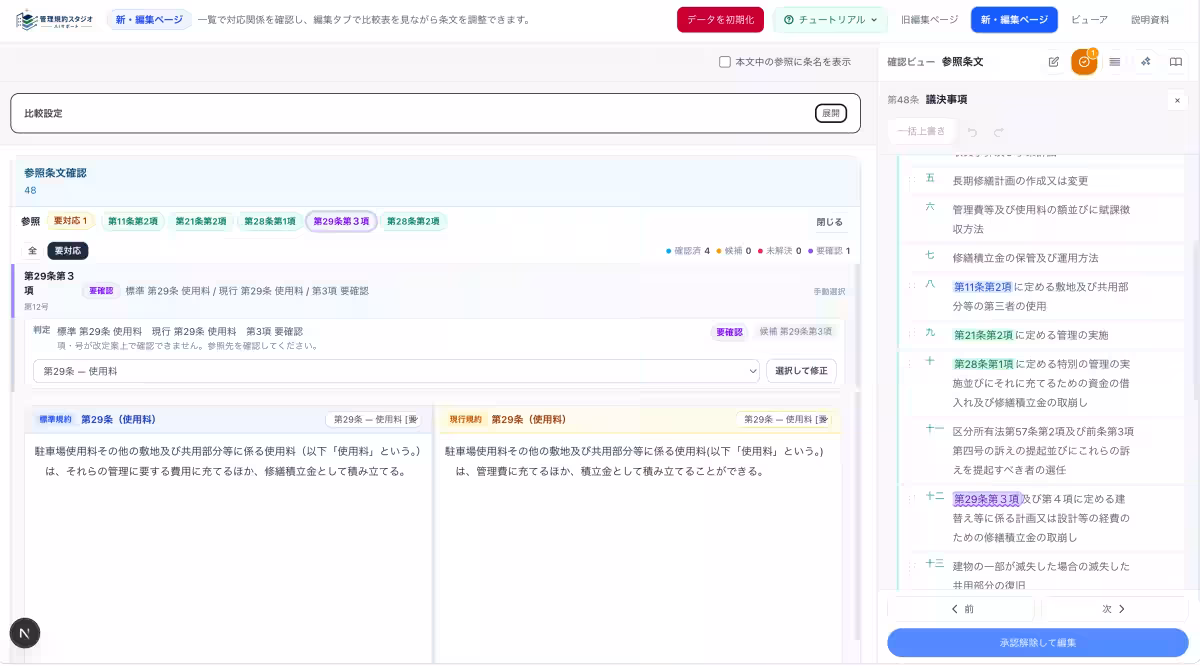
Task: Go to next with 次 button
Action: pyautogui.click(x=1114, y=609)
